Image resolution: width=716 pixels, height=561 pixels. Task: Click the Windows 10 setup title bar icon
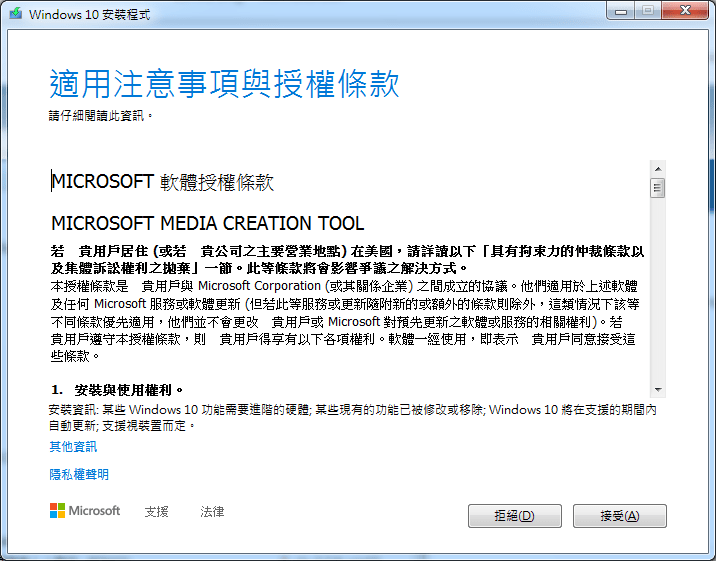[16, 13]
